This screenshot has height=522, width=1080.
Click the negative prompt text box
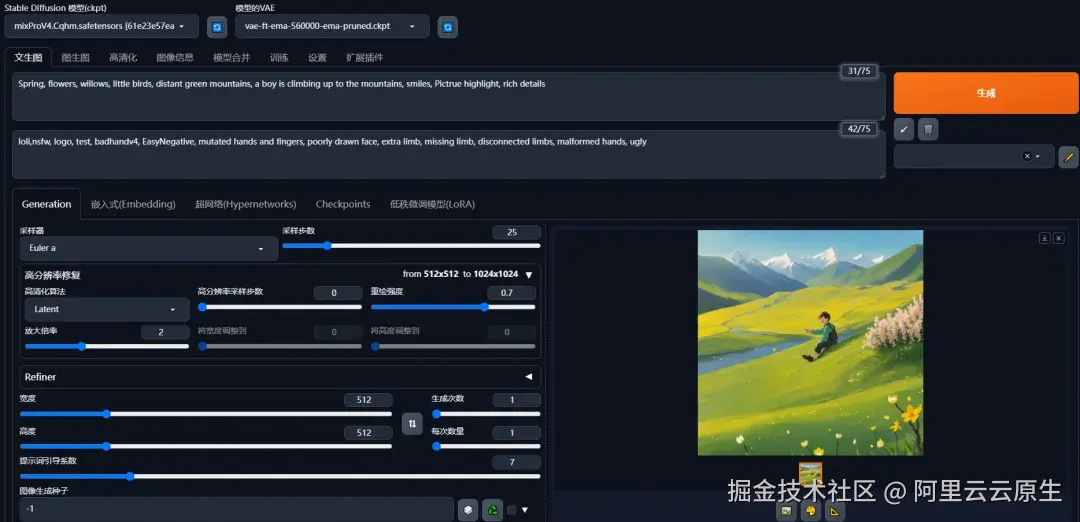click(x=449, y=154)
